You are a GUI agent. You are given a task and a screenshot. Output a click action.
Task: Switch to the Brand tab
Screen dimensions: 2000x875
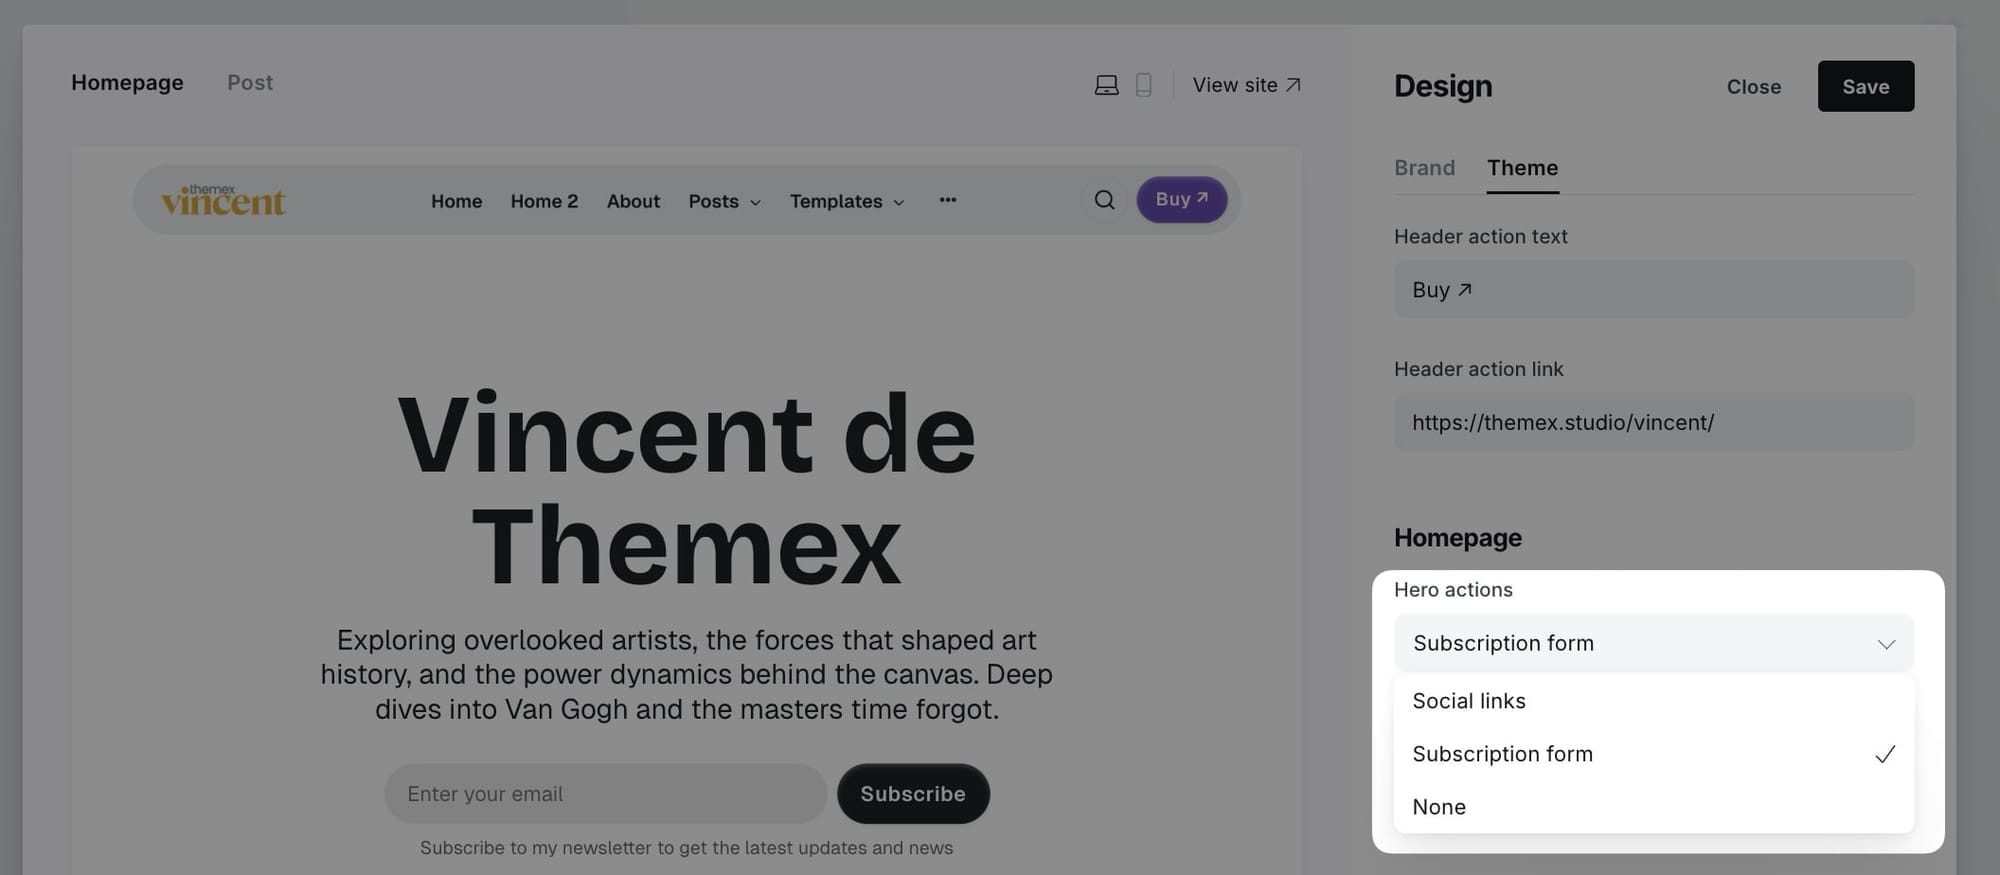point(1424,168)
